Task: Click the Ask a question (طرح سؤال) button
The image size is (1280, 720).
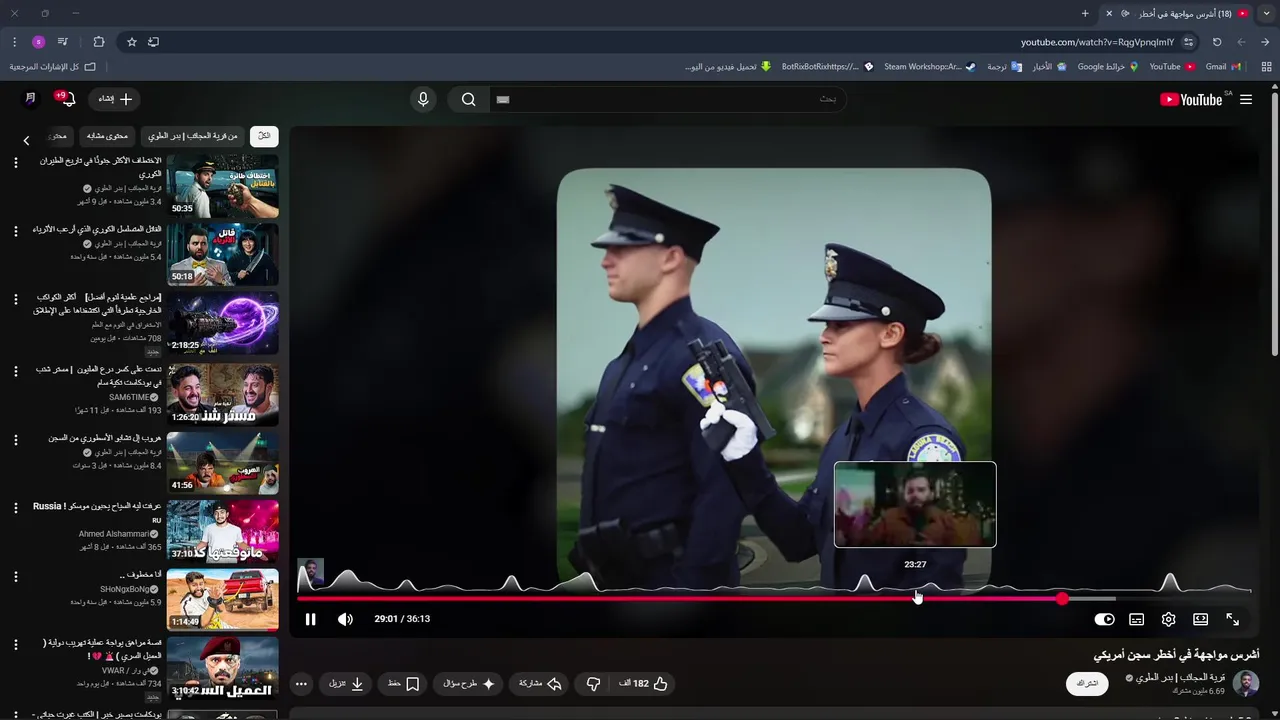Action: (469, 684)
